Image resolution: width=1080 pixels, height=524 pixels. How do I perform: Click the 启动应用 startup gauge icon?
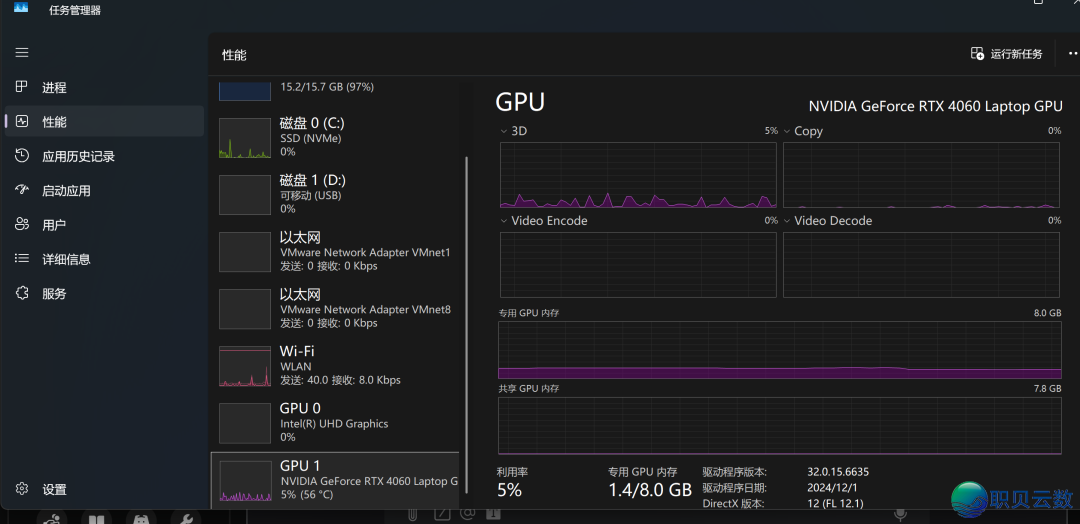pos(22,190)
